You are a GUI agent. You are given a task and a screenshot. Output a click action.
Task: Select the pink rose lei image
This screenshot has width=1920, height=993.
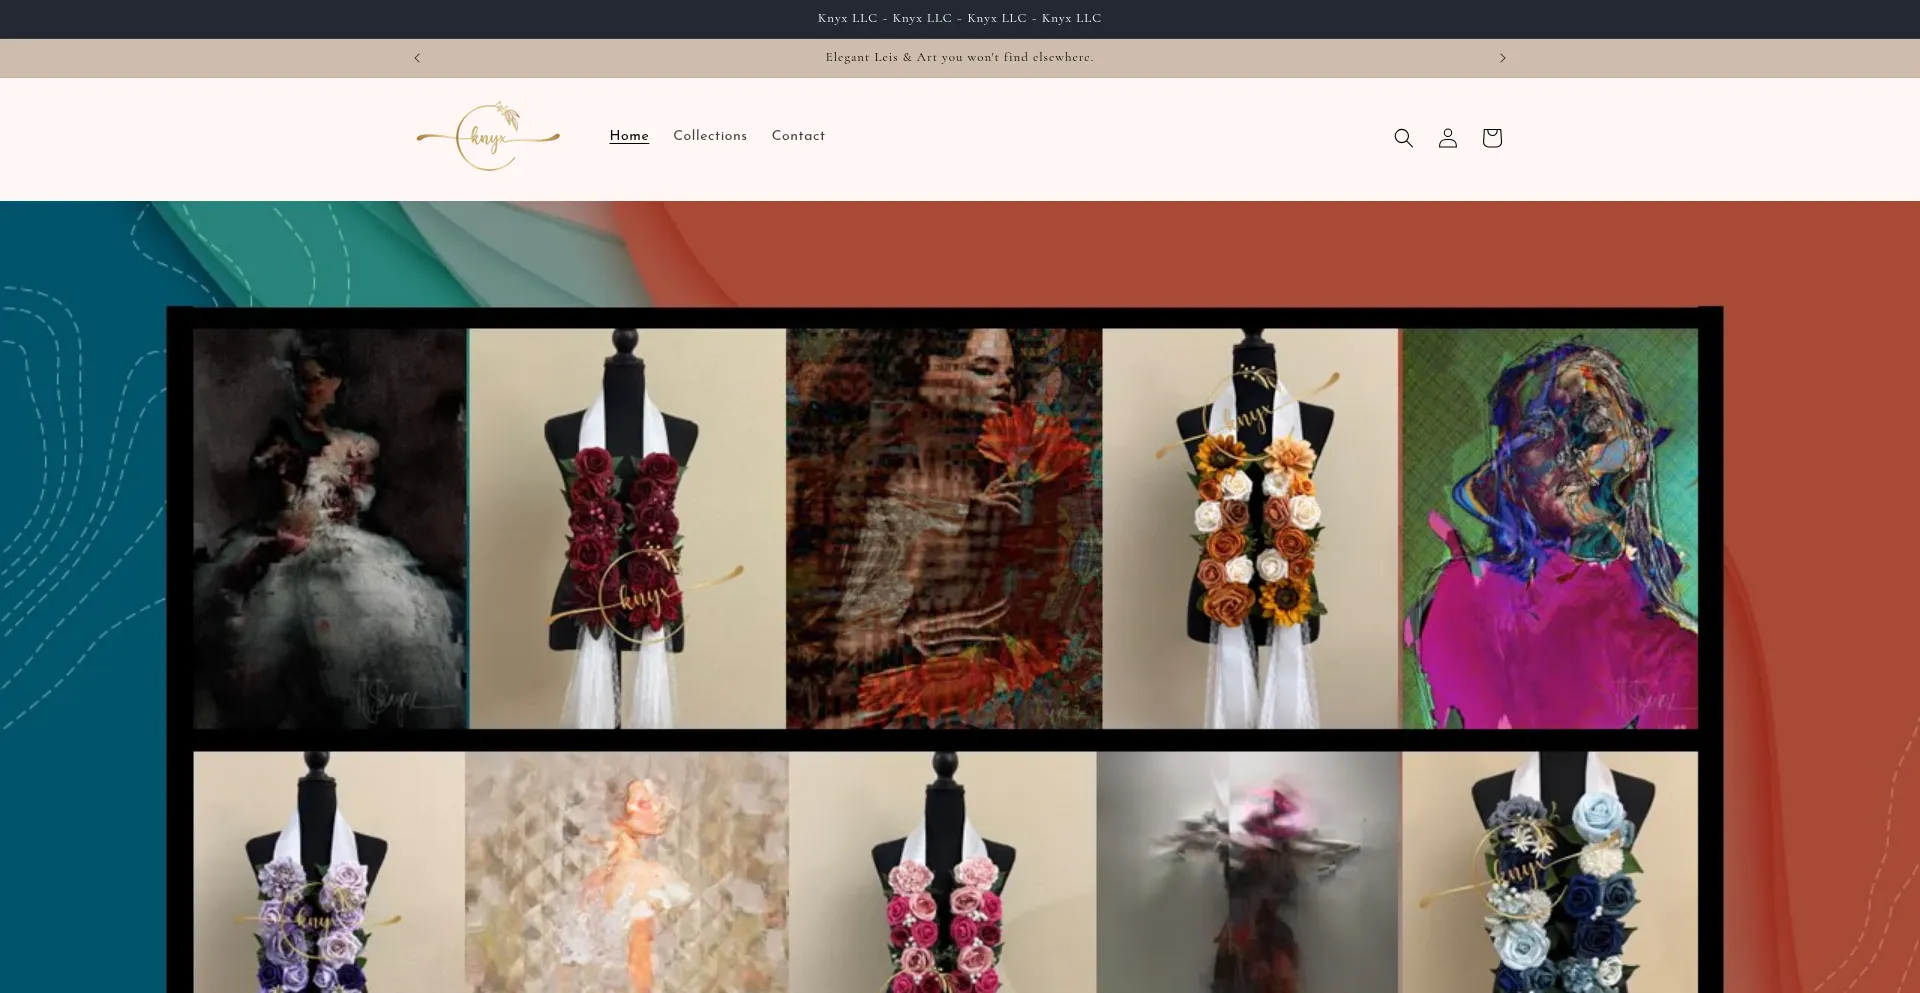pyautogui.click(x=943, y=872)
